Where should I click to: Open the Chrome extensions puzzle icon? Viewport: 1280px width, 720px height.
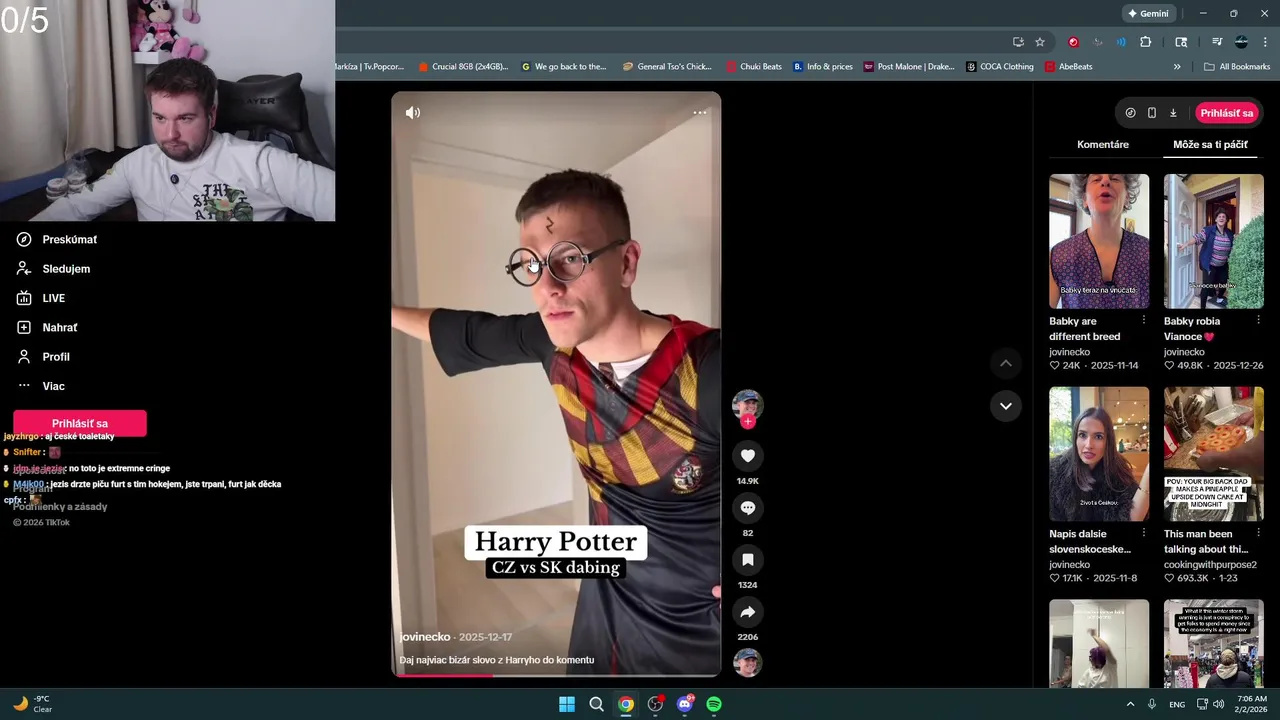coord(1146,42)
